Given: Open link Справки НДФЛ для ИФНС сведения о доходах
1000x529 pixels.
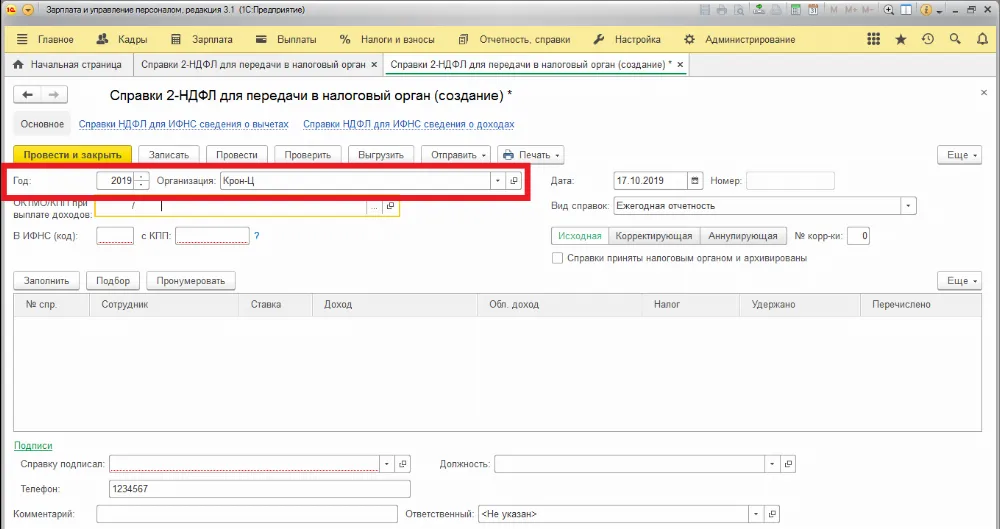Looking at the screenshot, I should pos(409,124).
